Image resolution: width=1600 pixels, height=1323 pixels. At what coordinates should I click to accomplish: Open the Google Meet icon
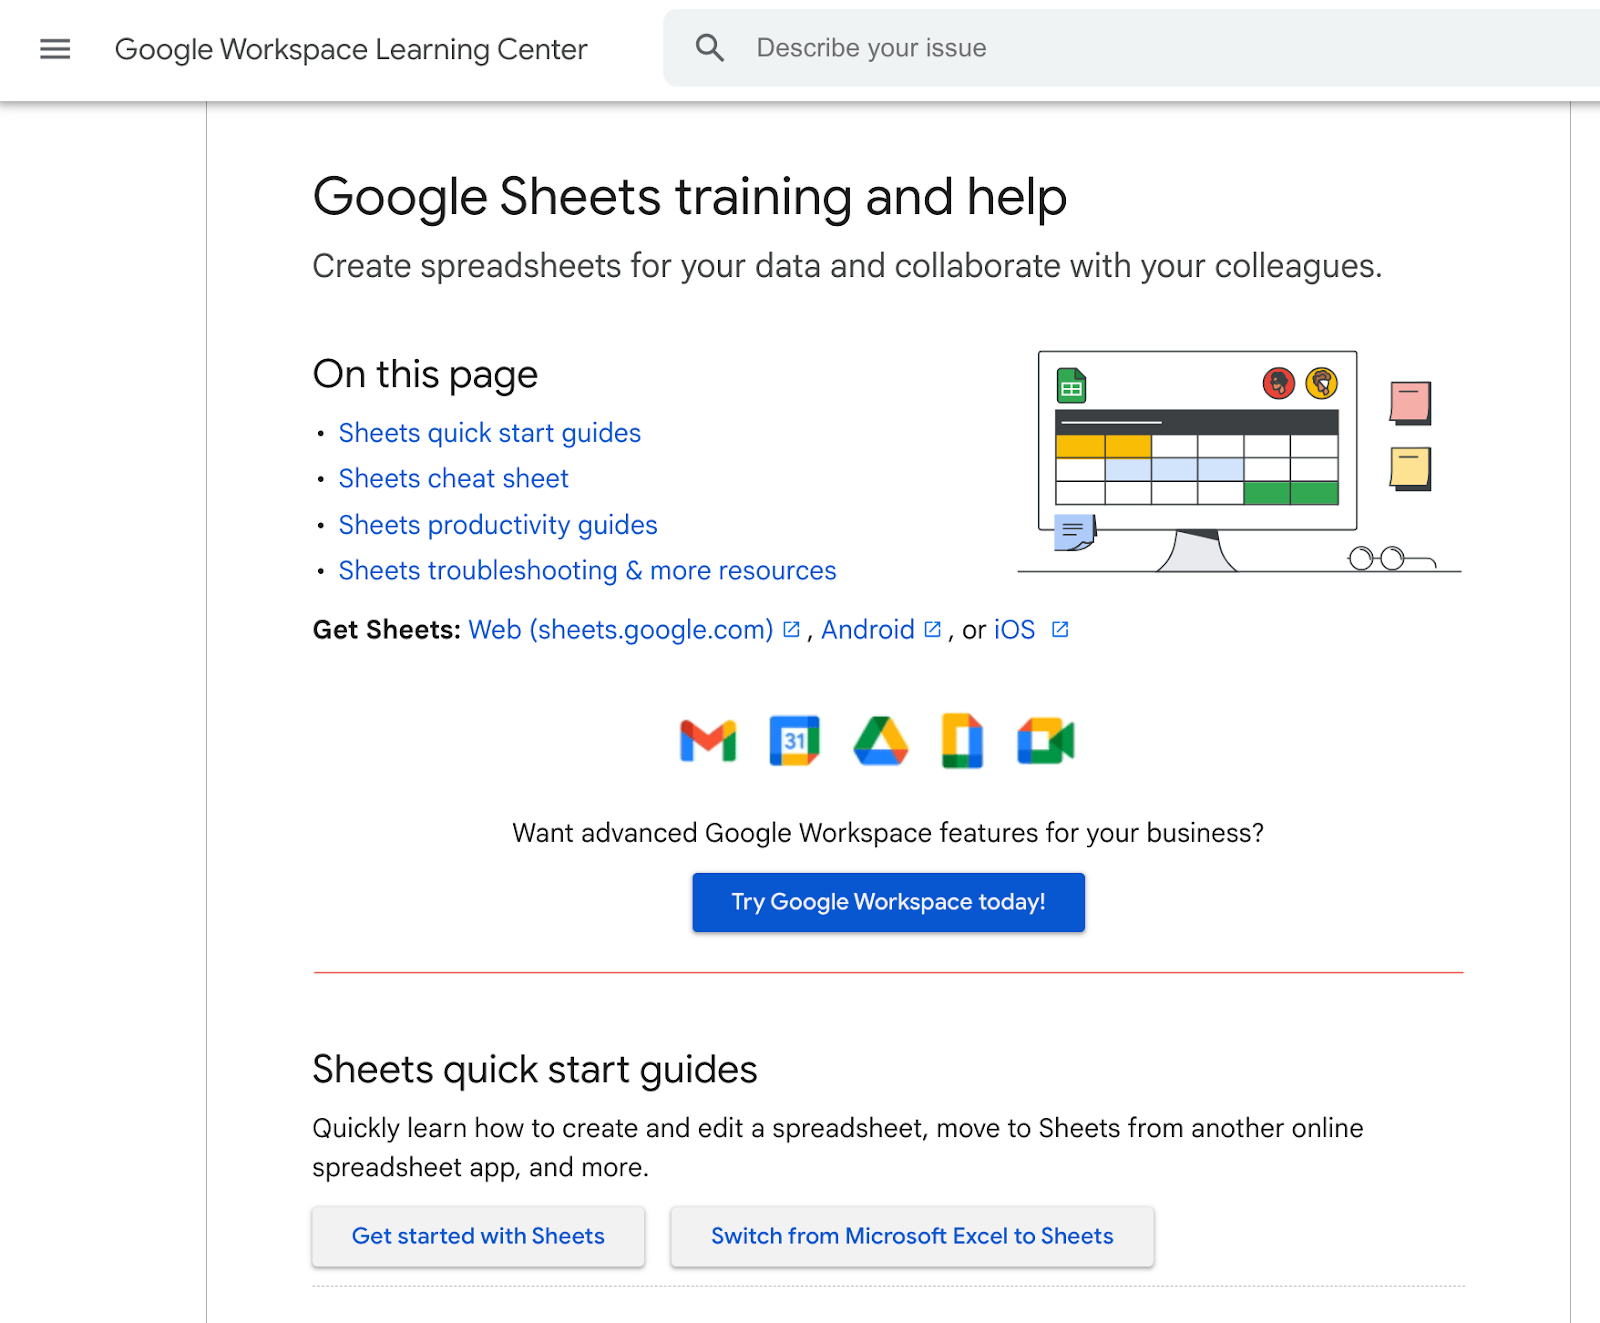click(1046, 741)
